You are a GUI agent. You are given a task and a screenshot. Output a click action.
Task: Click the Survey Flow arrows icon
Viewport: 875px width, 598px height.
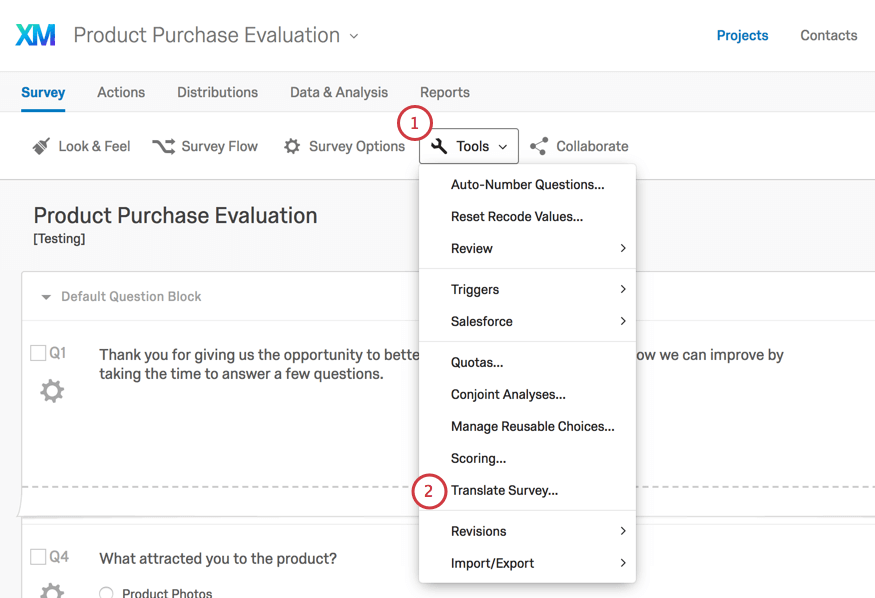pos(163,146)
